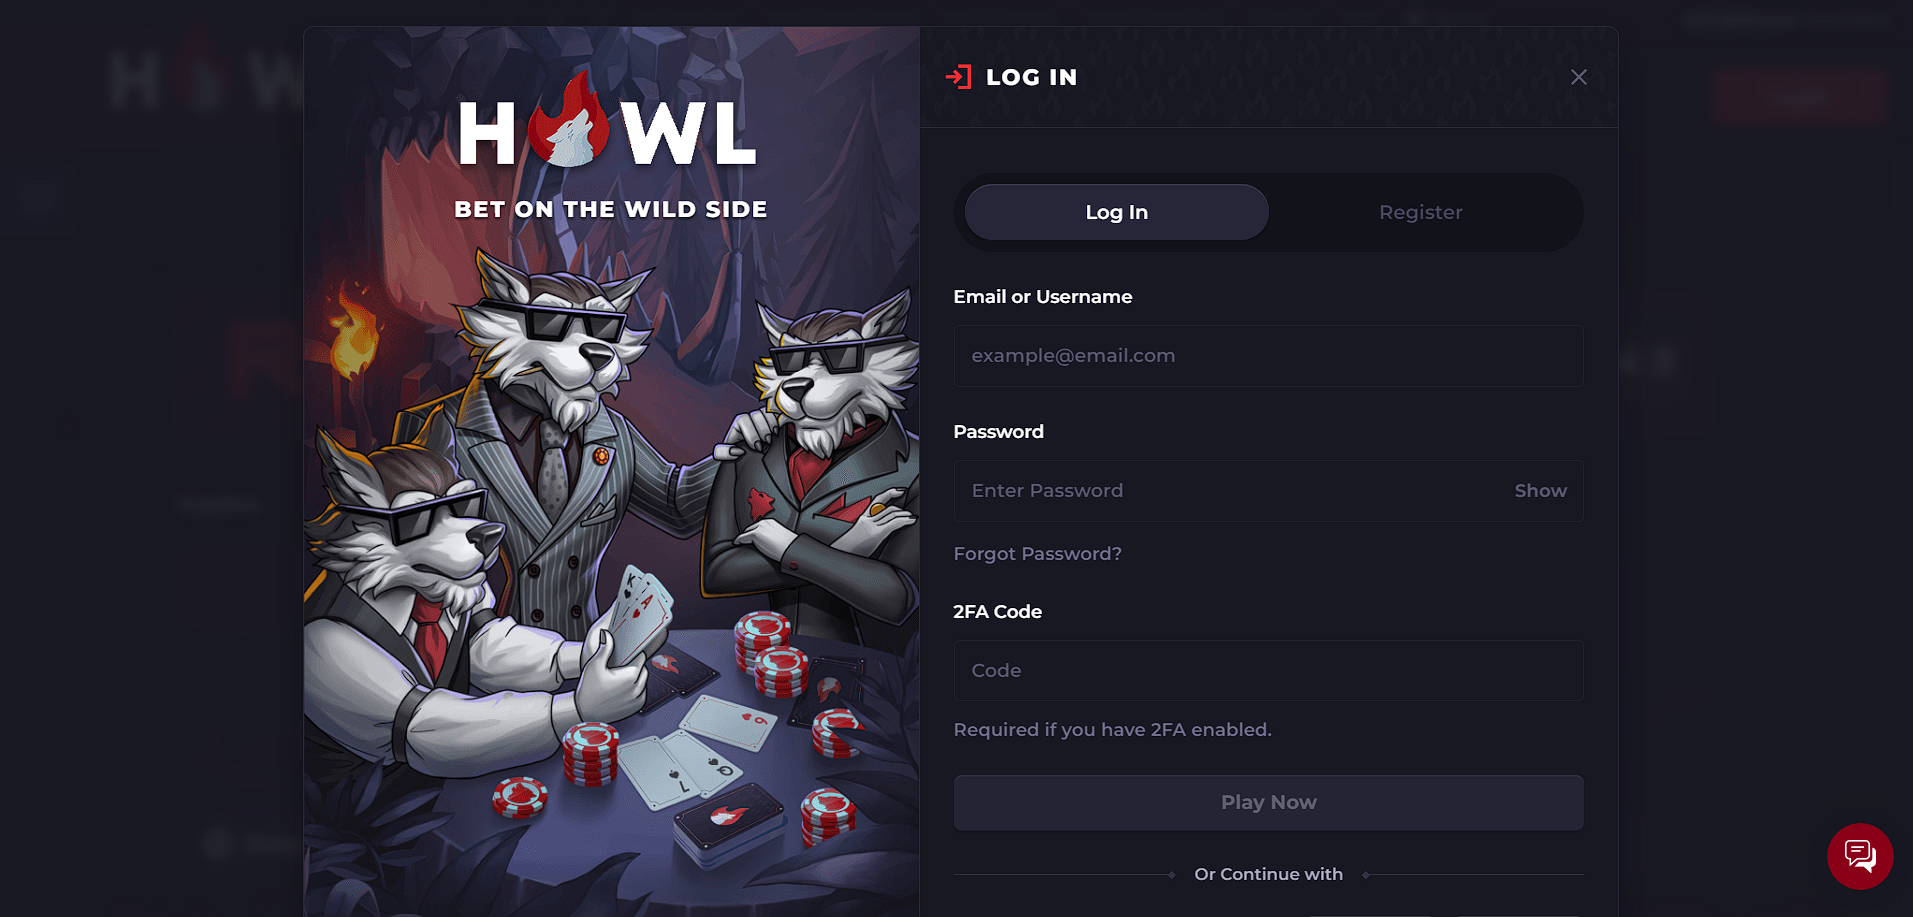The image size is (1913, 917).
Task: Click the 'Required if you have 2FA enabled' note
Action: pyautogui.click(x=1112, y=730)
